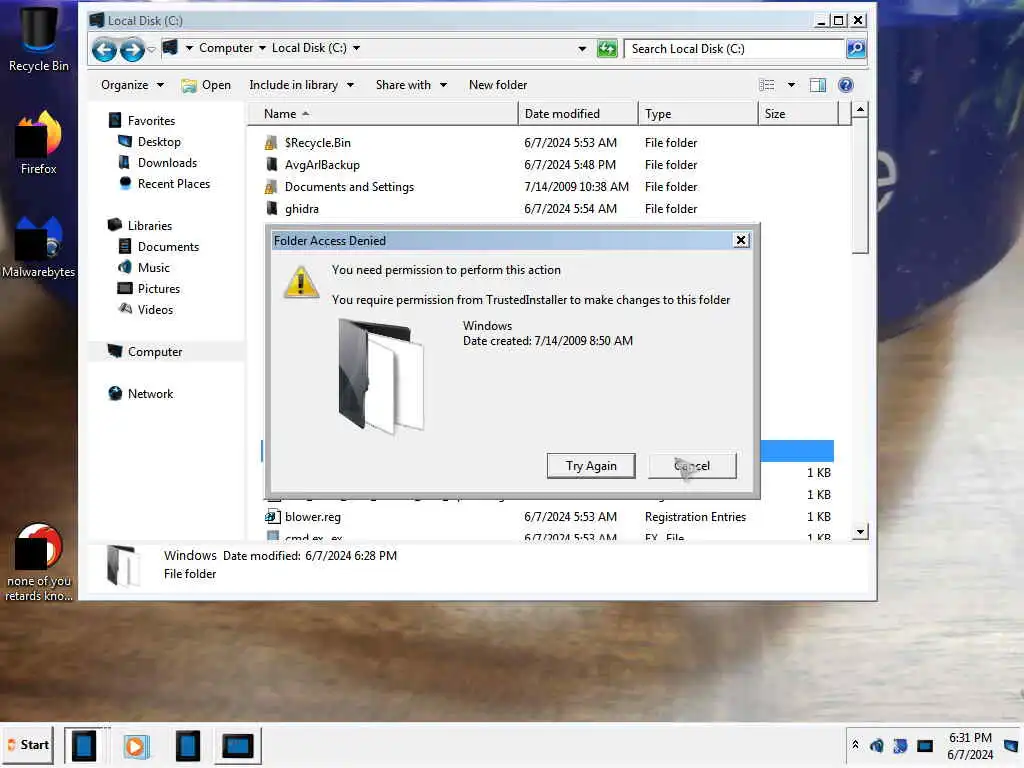Click the green Refresh icon

click(x=607, y=48)
